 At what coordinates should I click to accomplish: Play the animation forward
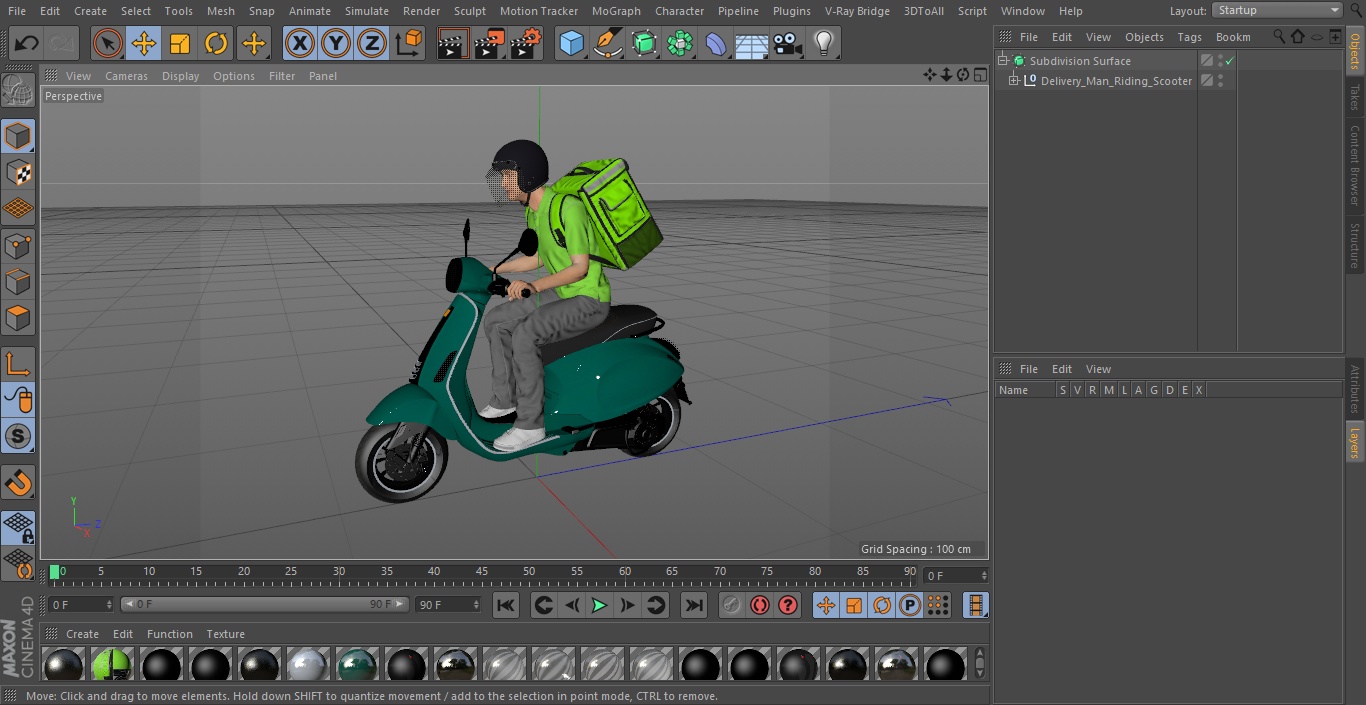pos(599,605)
